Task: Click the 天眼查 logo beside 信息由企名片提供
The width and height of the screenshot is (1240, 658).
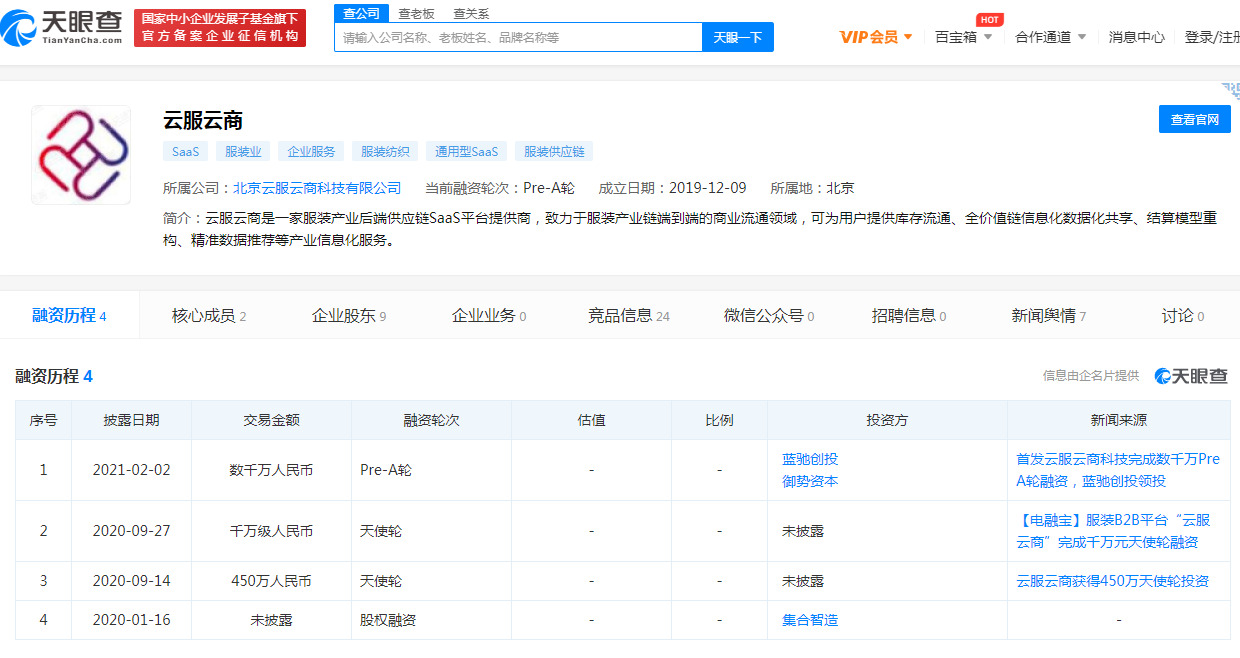Action: pos(1191,376)
